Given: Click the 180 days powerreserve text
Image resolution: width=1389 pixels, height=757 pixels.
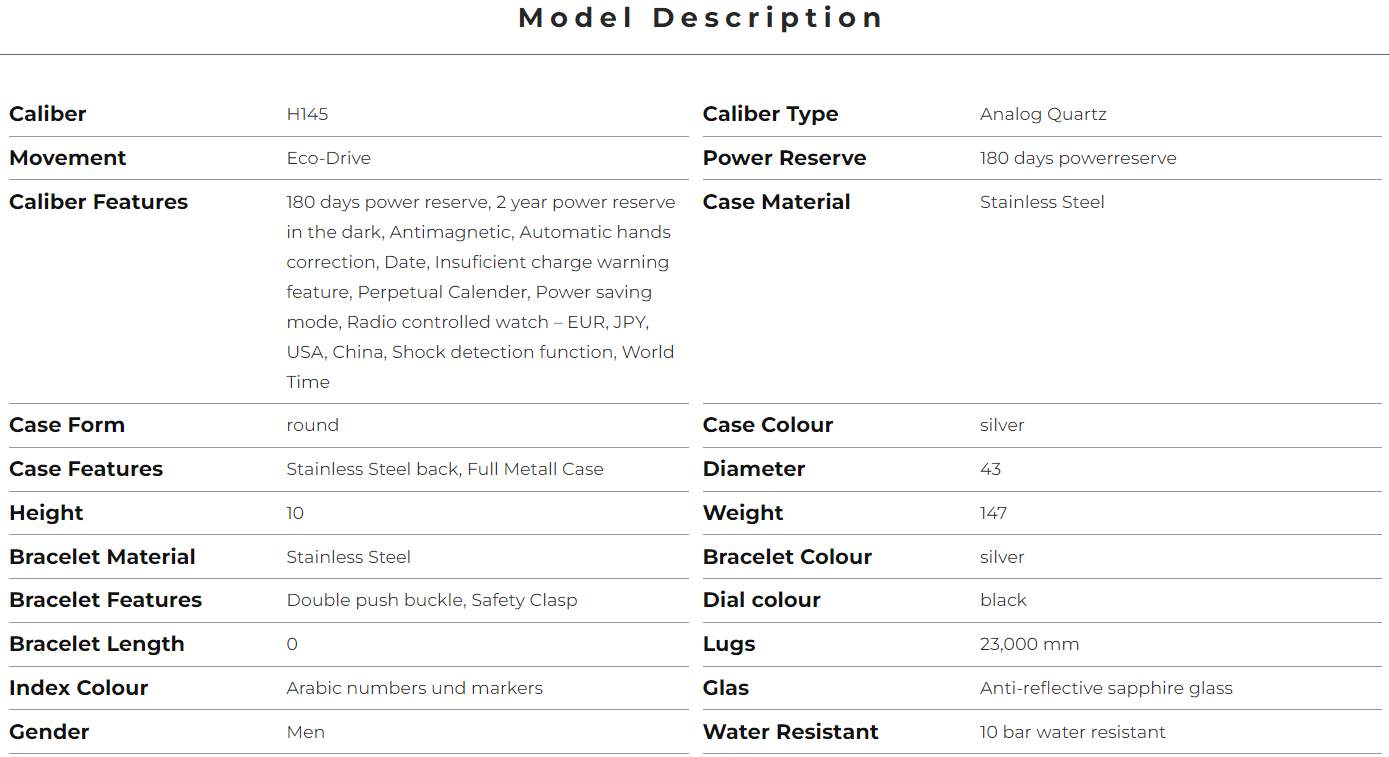Looking at the screenshot, I should coord(1078,158).
